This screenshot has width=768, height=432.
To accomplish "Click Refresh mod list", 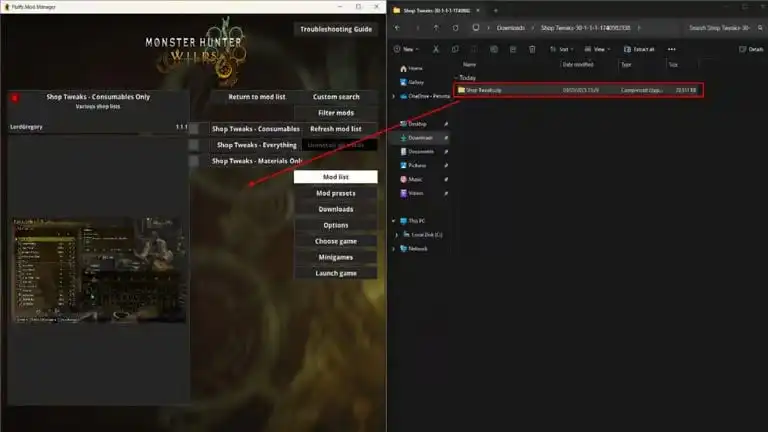I will tap(336, 129).
